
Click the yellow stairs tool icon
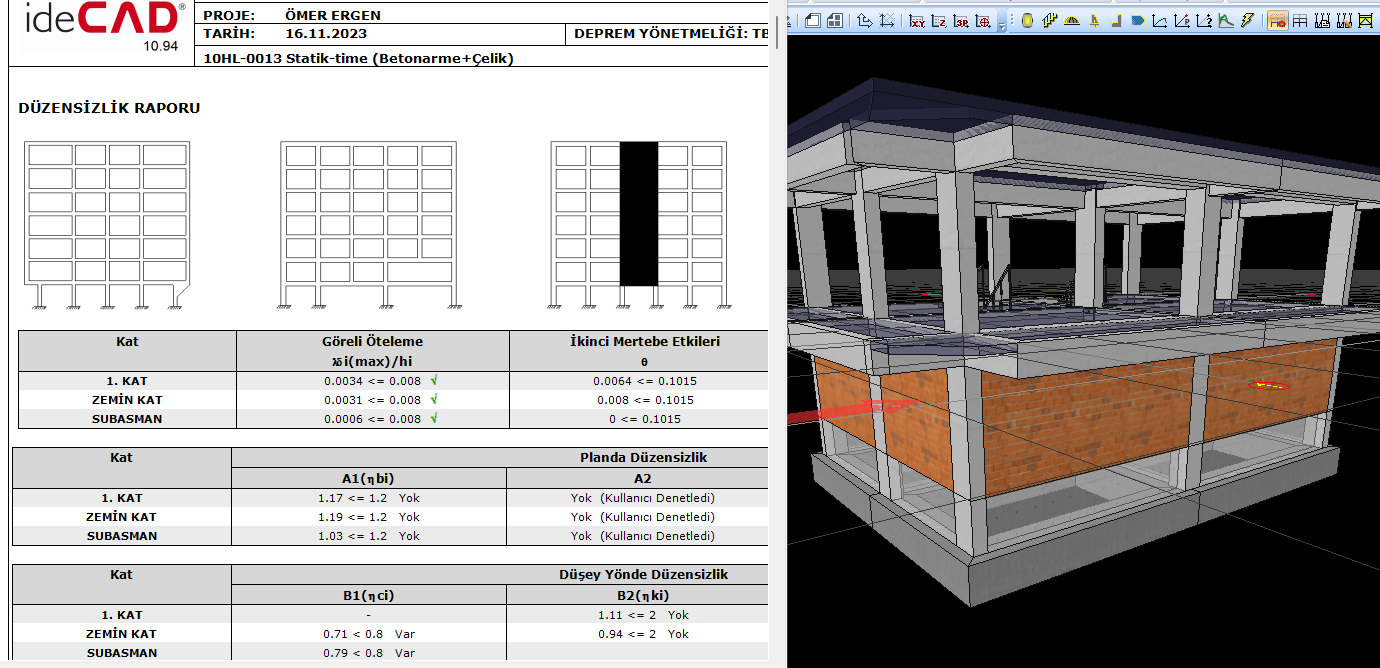[x=1050, y=21]
